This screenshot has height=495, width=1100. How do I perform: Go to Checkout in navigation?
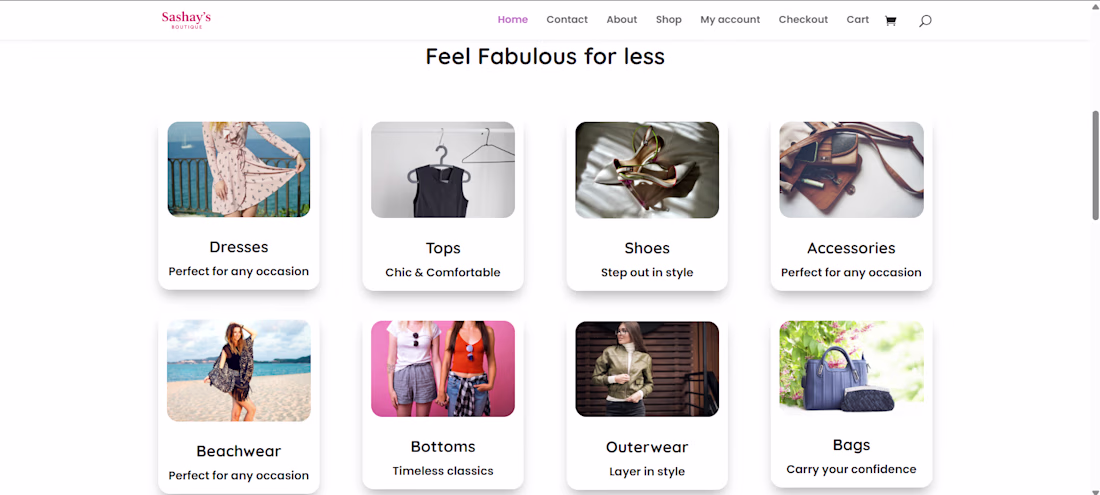tap(803, 19)
